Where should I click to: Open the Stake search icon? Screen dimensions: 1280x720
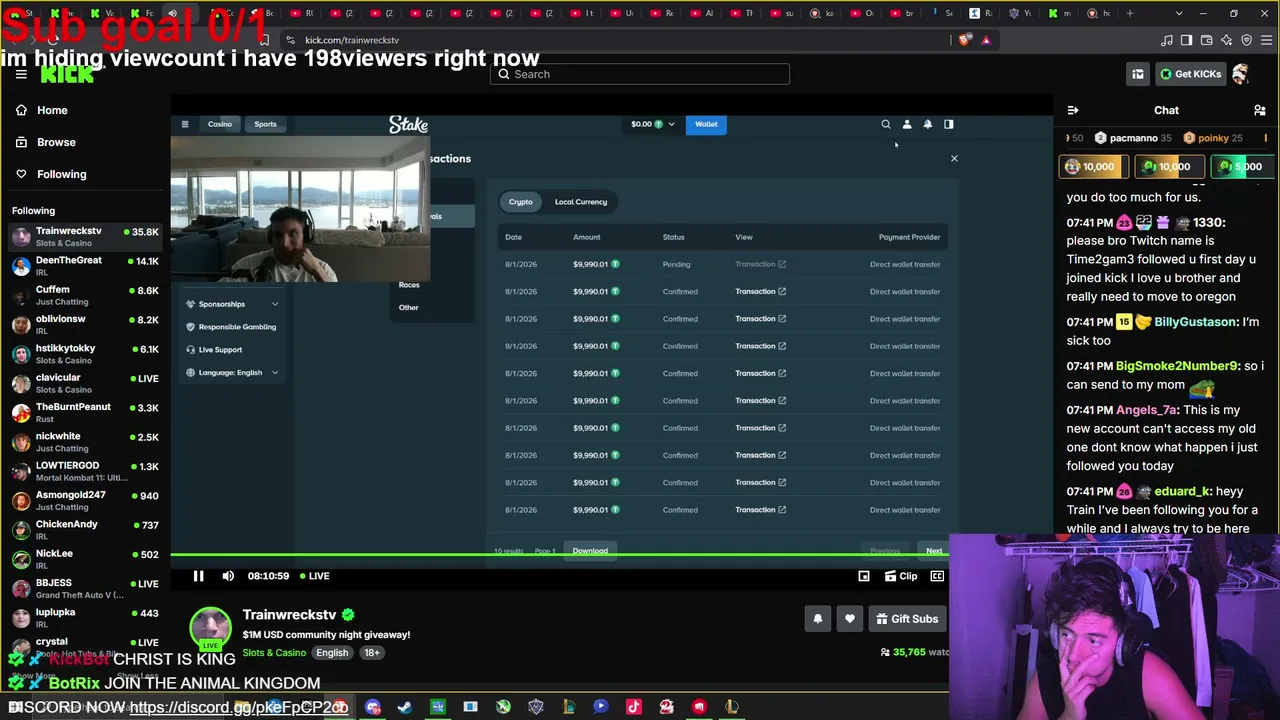[x=885, y=124]
